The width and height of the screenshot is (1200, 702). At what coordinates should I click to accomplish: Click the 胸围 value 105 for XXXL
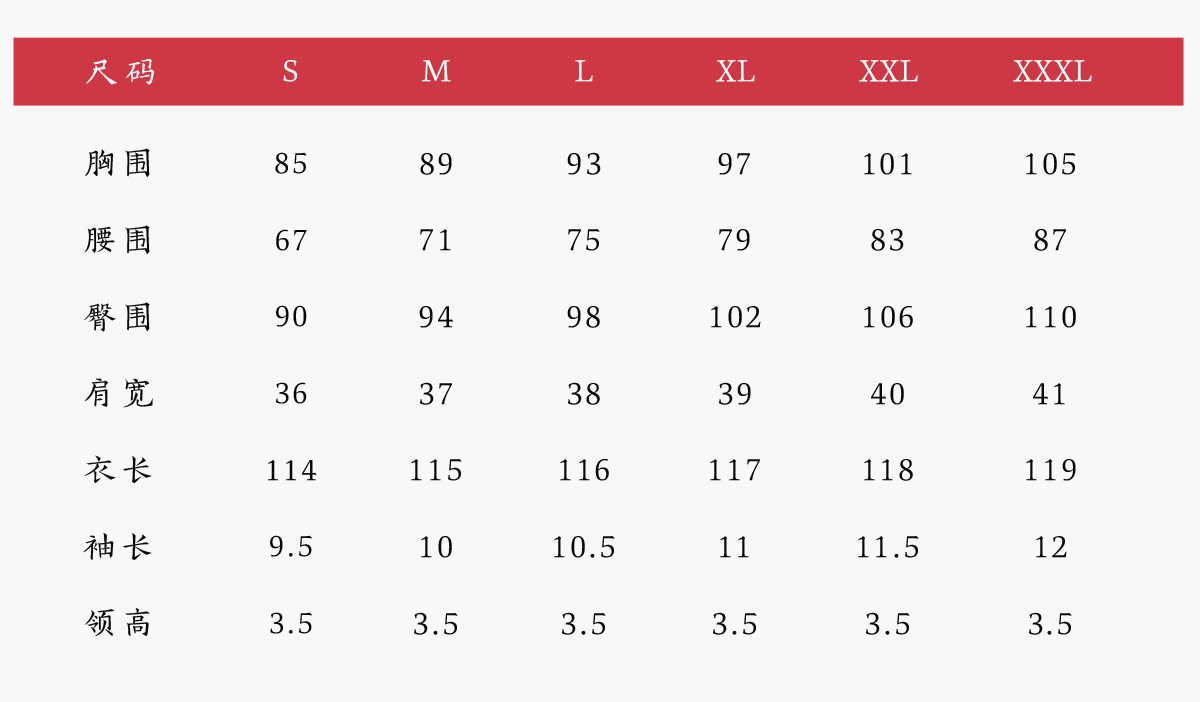click(x=1050, y=164)
